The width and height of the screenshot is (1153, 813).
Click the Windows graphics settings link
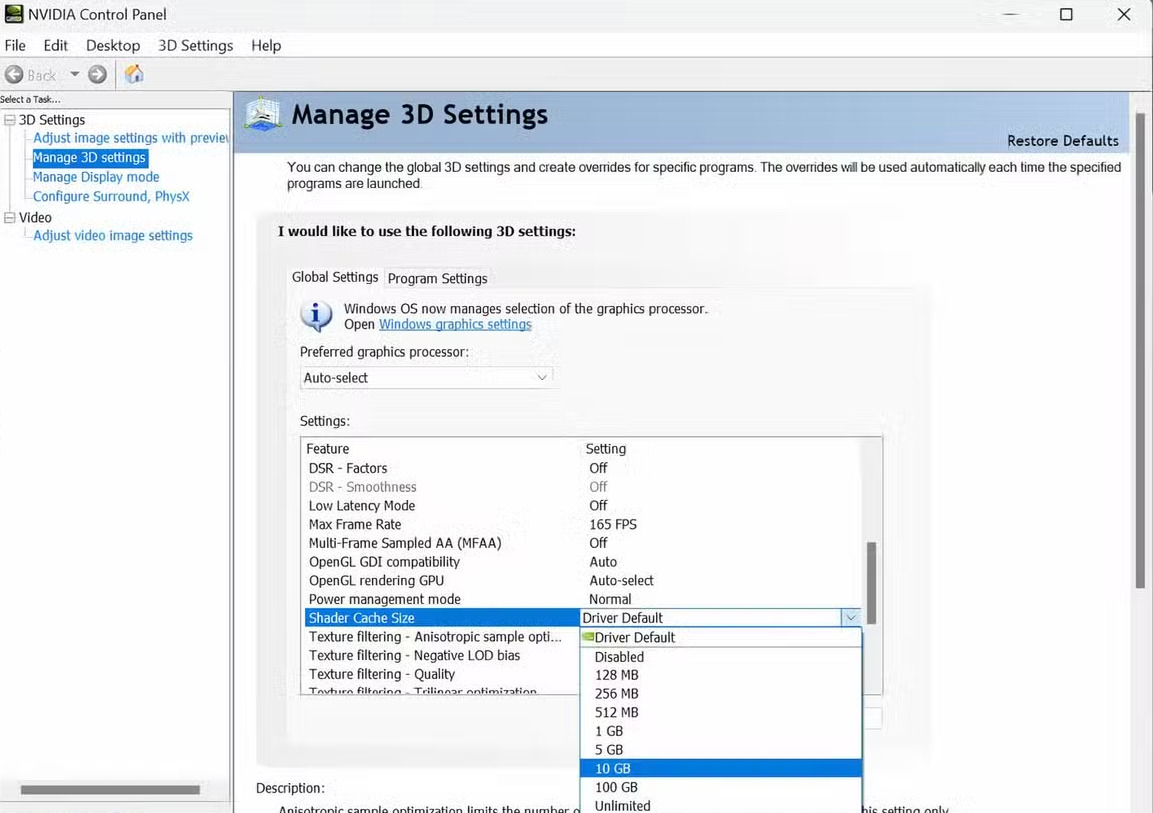pyautogui.click(x=455, y=324)
